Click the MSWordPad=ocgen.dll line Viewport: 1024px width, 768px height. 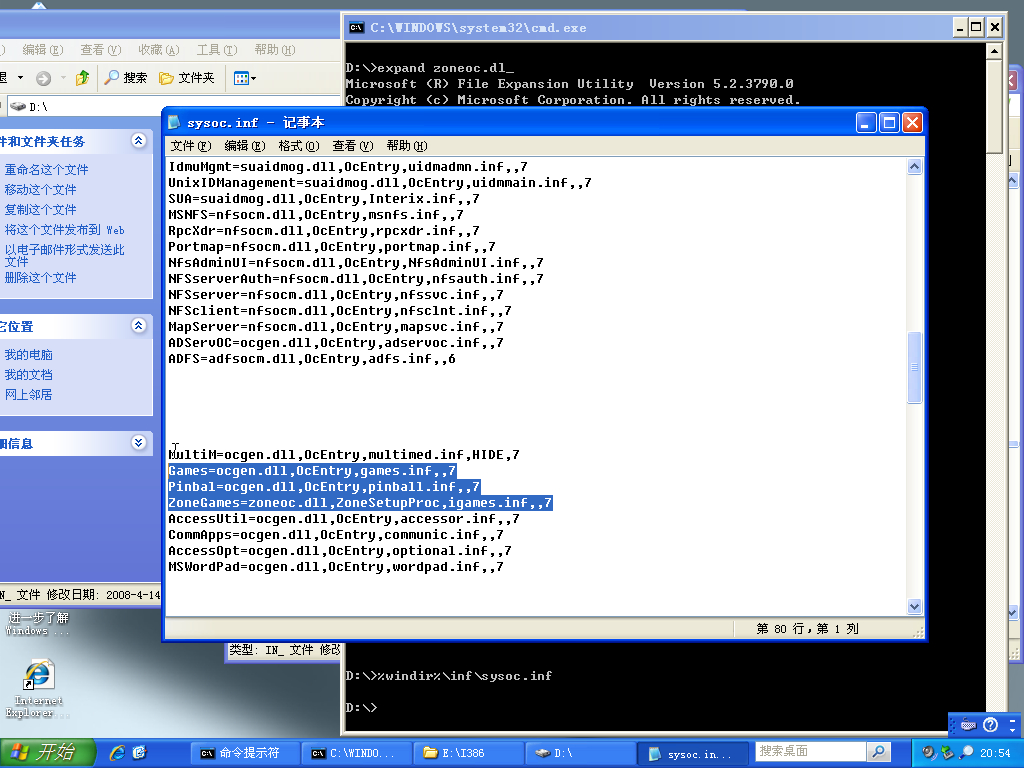(x=336, y=567)
